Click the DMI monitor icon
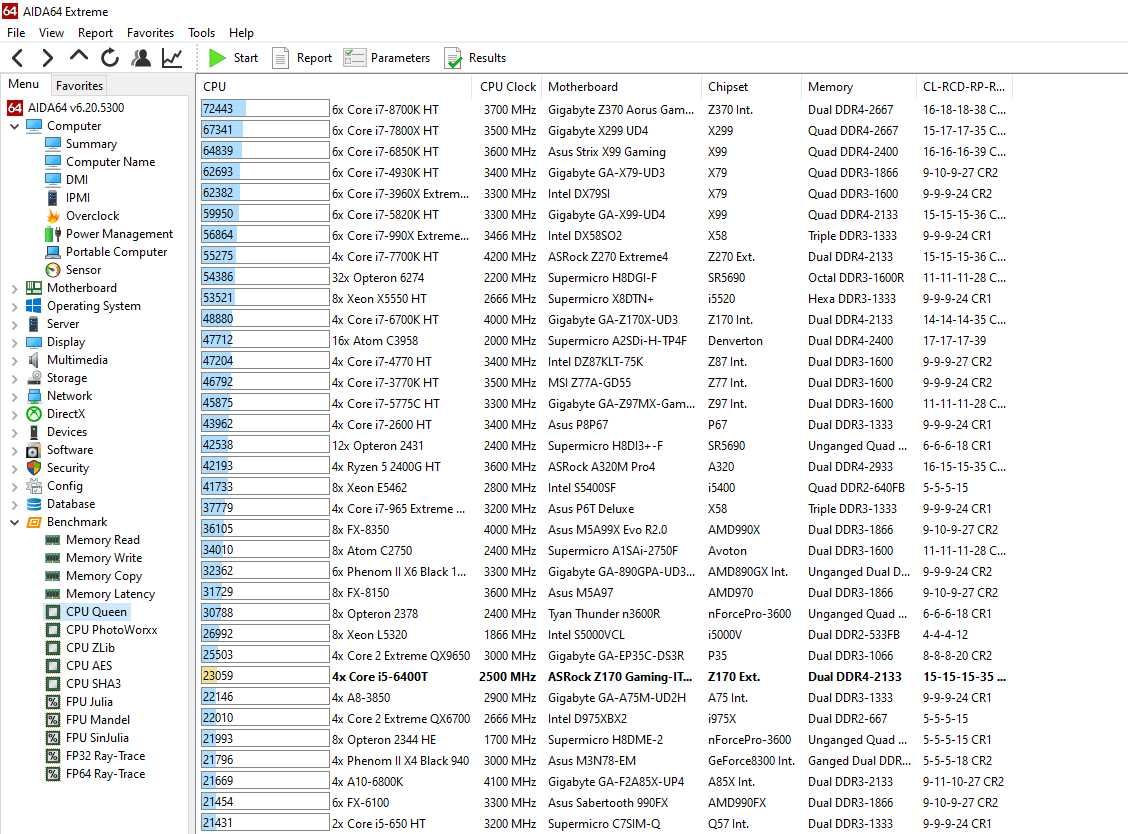 (53, 180)
